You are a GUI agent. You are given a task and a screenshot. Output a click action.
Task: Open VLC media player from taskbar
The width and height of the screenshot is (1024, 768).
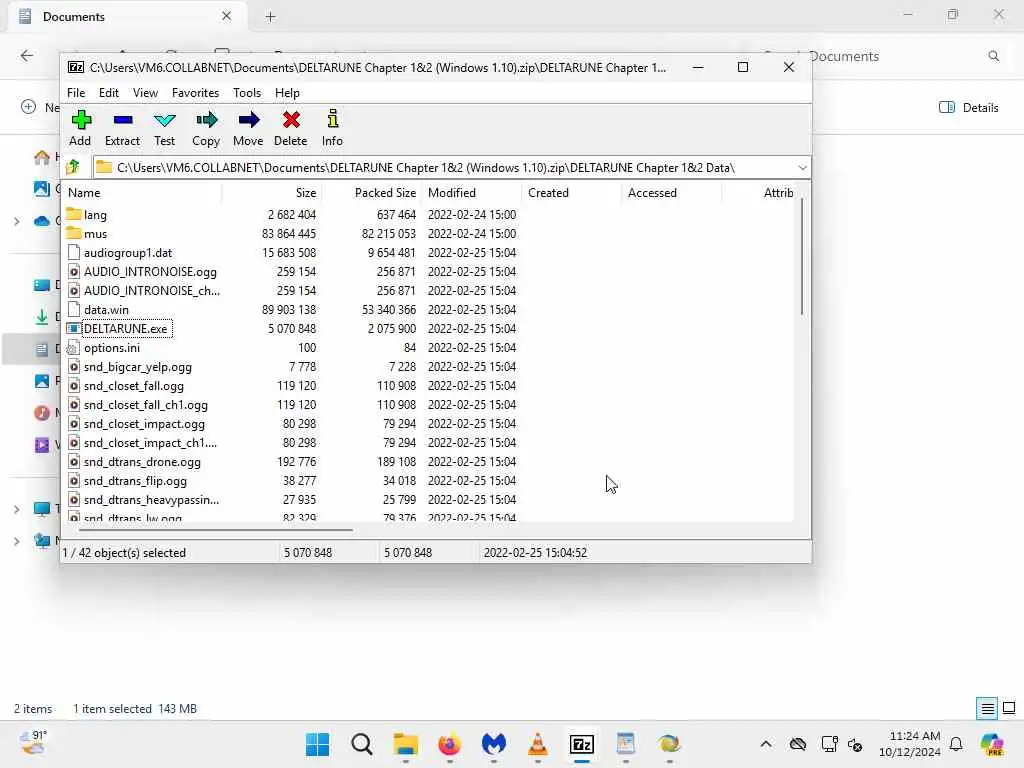point(537,744)
